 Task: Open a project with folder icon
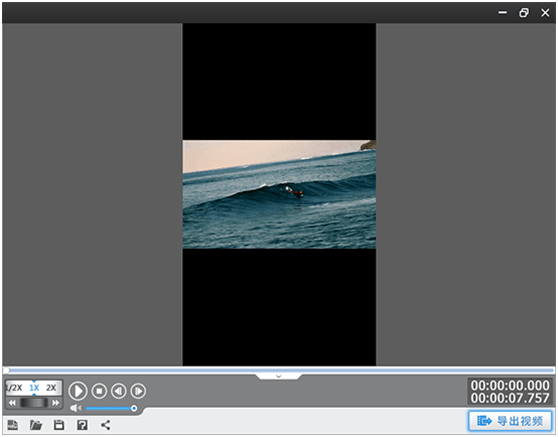click(x=36, y=425)
